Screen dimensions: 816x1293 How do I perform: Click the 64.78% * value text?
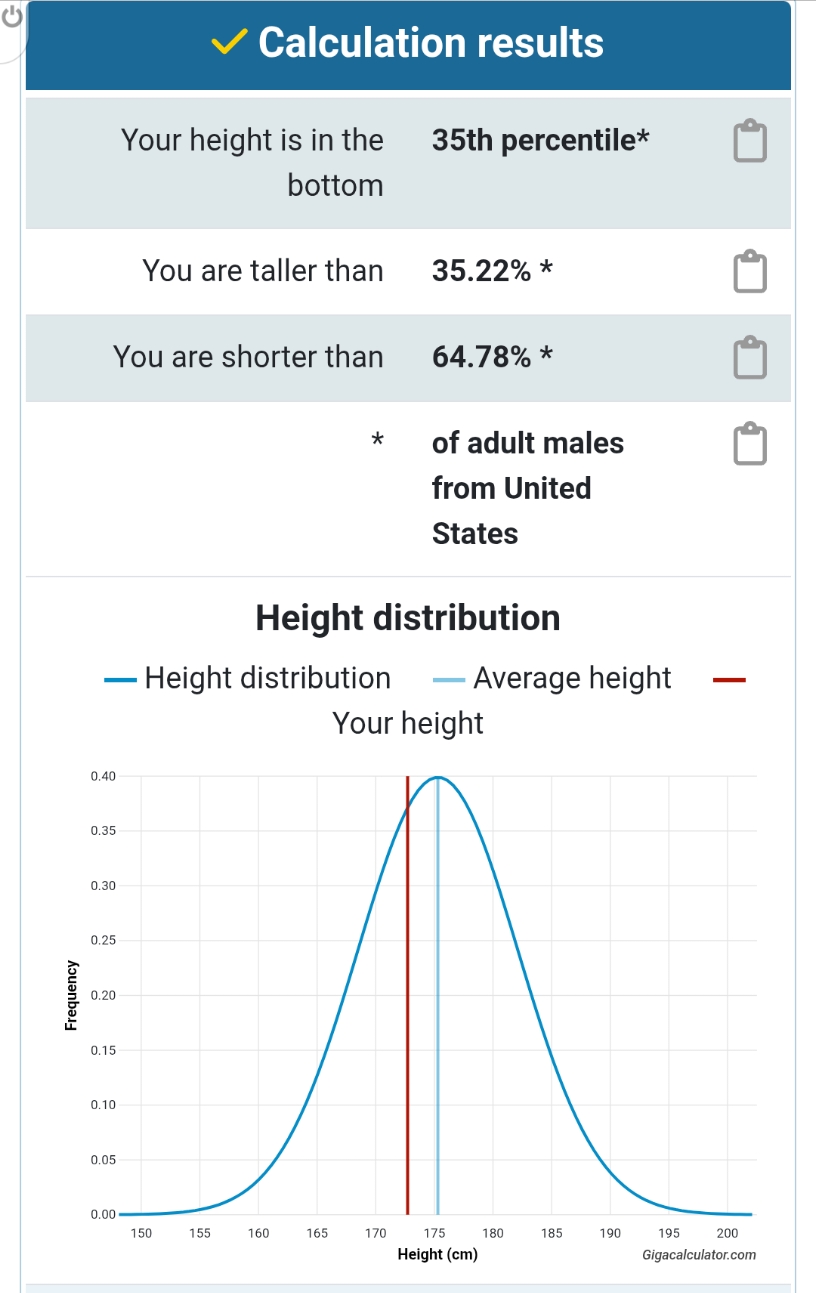(492, 357)
